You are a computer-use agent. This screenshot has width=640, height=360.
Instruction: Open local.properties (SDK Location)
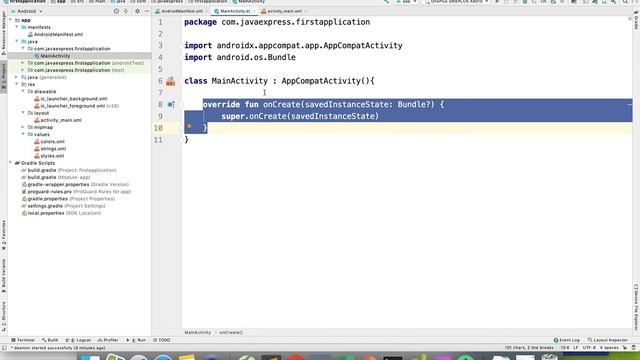(x=61, y=213)
